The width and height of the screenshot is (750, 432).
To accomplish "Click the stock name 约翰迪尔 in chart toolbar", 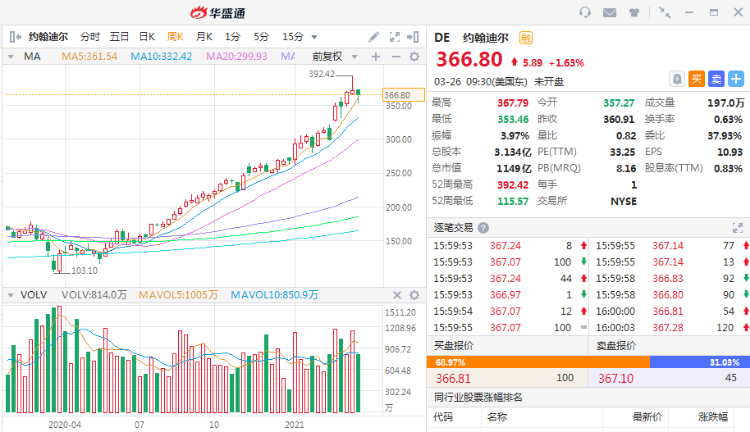I will pos(48,37).
